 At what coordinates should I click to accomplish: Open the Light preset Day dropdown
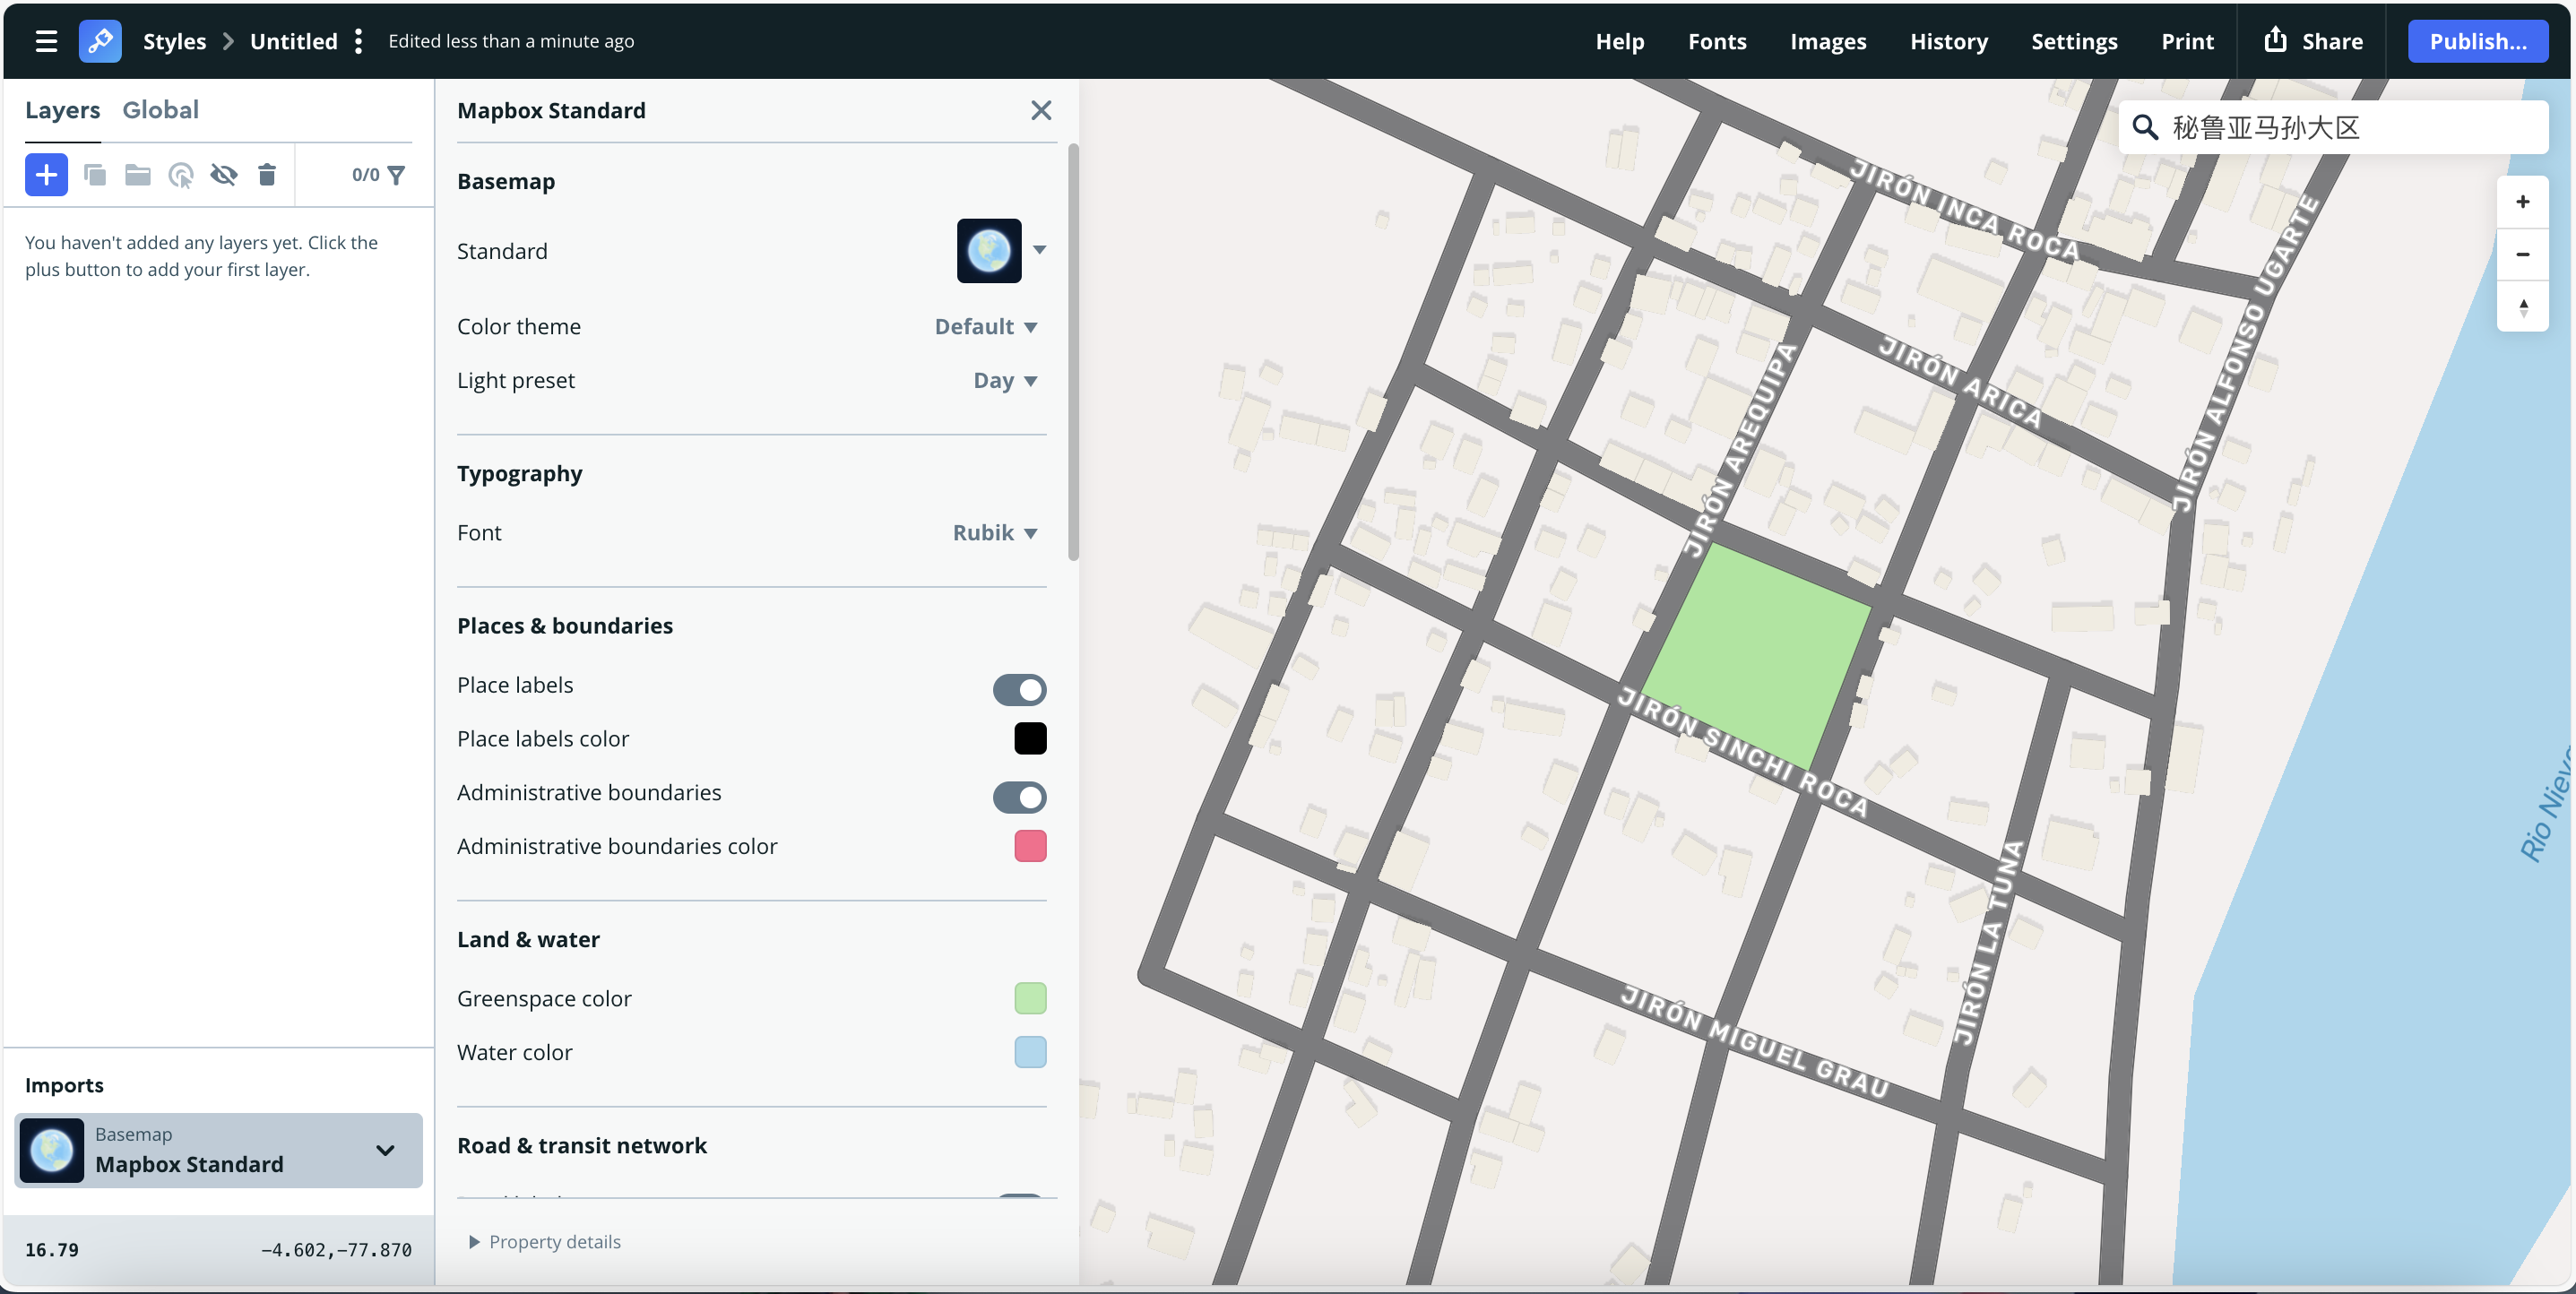[x=1003, y=380]
